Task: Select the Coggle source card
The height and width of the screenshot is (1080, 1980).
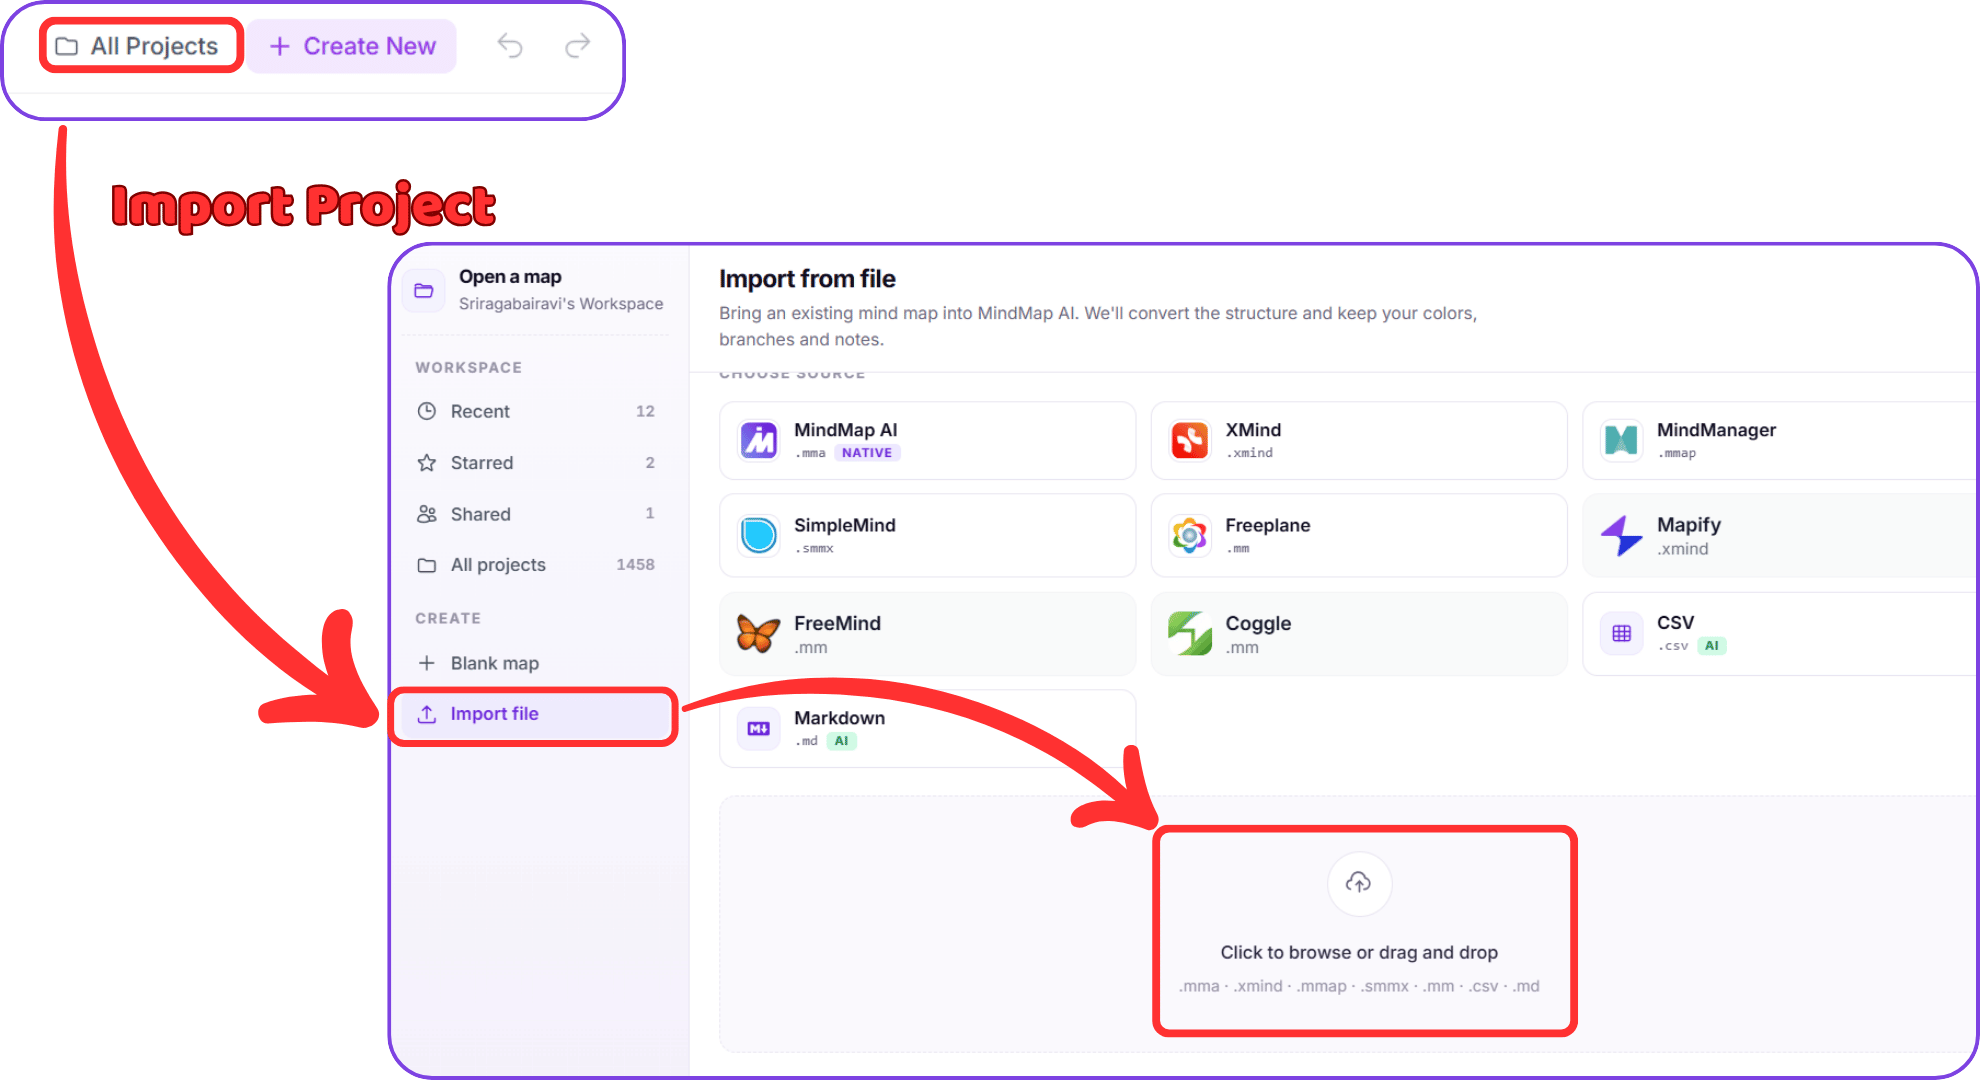Action: 1358,634
